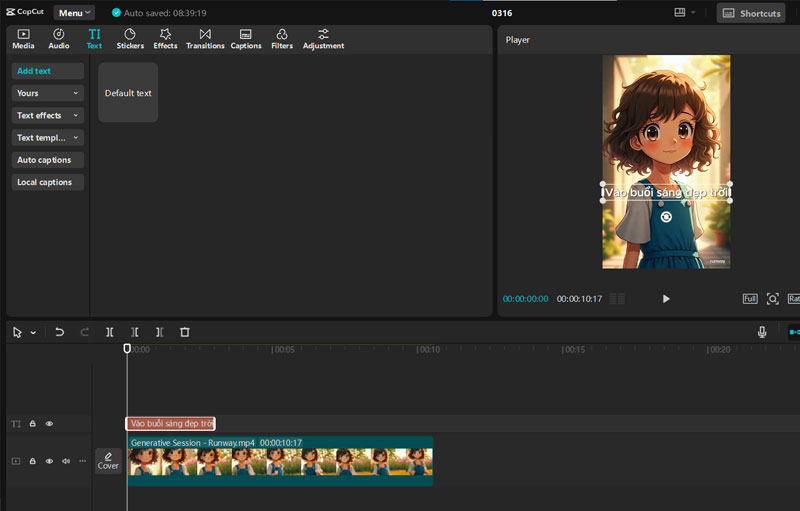Play the video in the Player
800x511 pixels.
point(666,298)
